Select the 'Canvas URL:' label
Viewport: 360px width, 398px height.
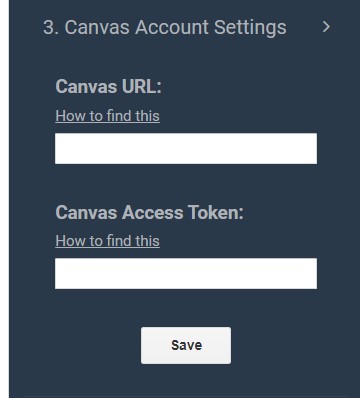(x=108, y=87)
